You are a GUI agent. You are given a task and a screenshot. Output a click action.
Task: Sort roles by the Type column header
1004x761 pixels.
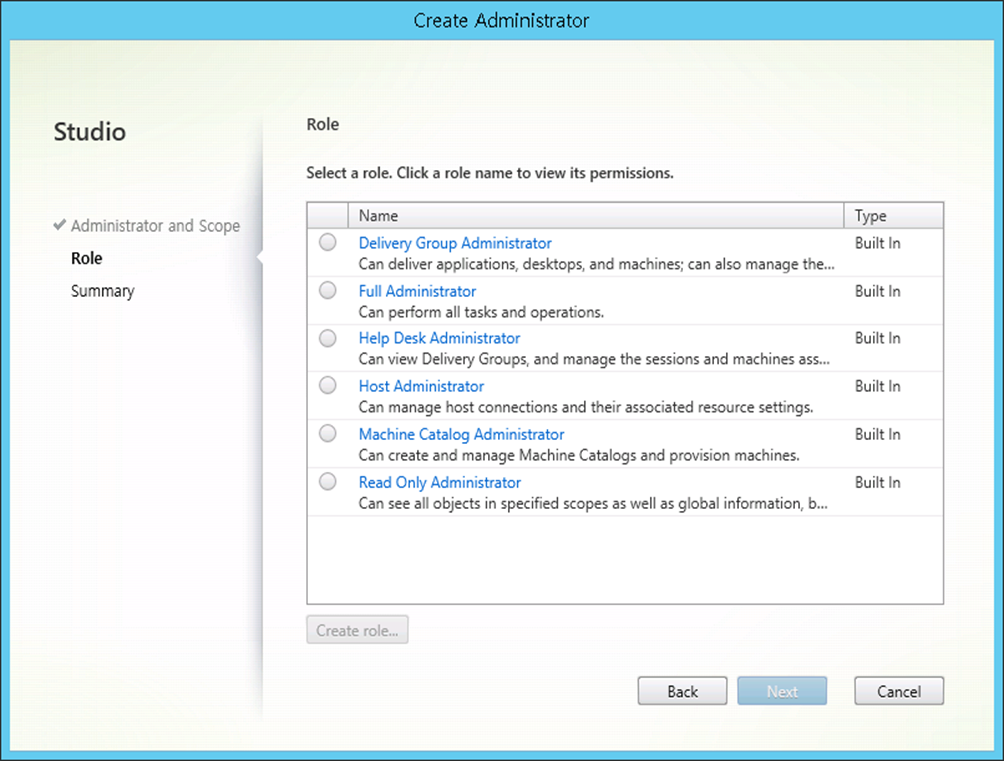pos(893,216)
